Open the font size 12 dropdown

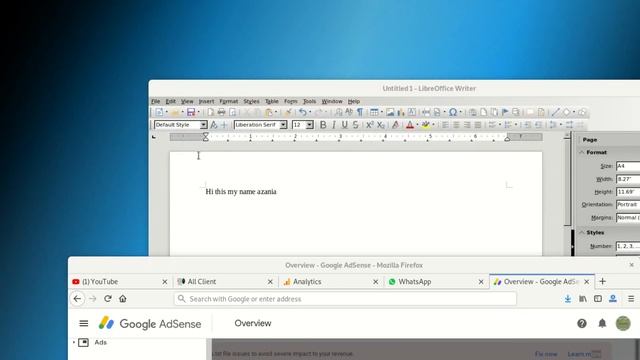point(310,125)
